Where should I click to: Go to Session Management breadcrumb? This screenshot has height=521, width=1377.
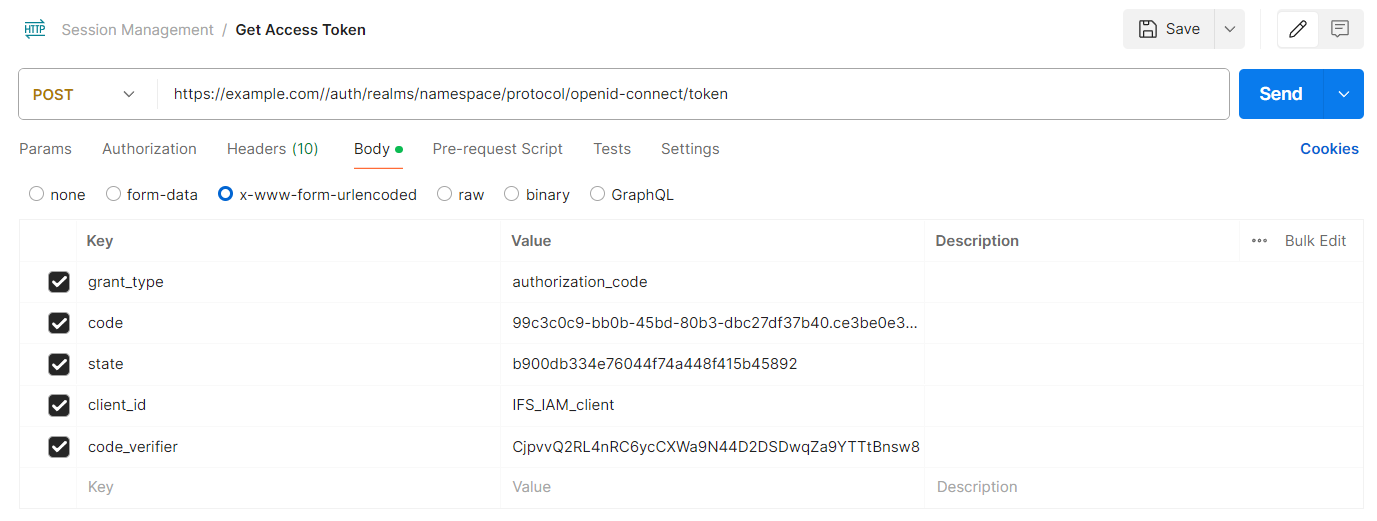tap(137, 30)
